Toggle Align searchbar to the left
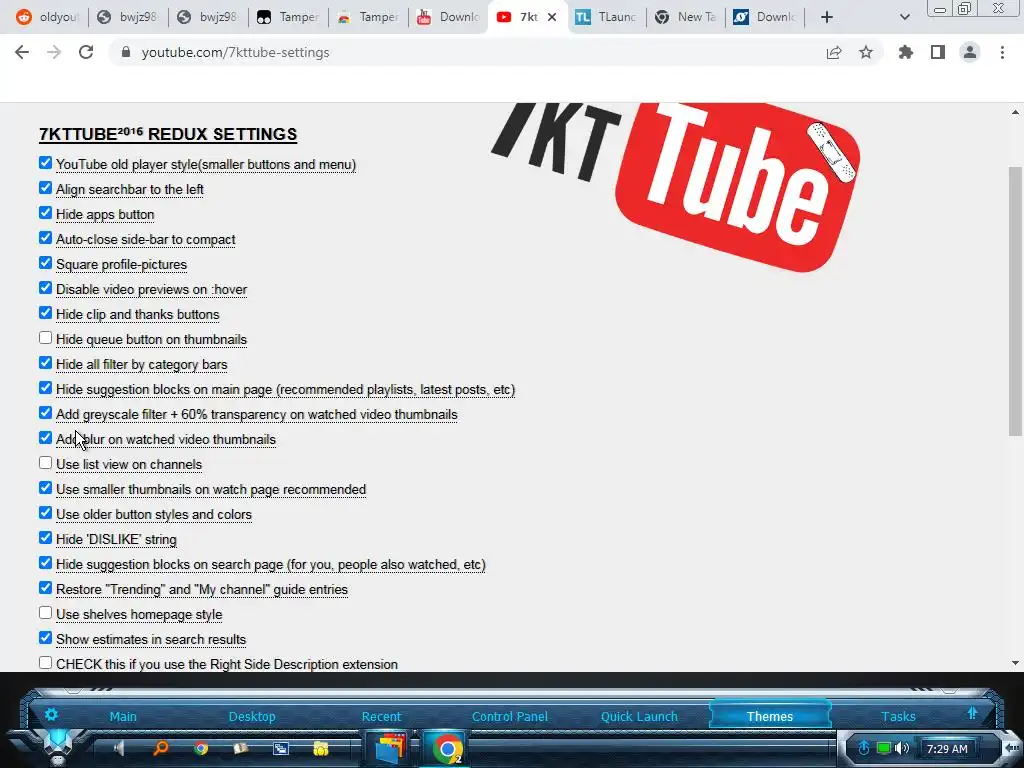This screenshot has width=1024, height=768. pyautogui.click(x=45, y=187)
